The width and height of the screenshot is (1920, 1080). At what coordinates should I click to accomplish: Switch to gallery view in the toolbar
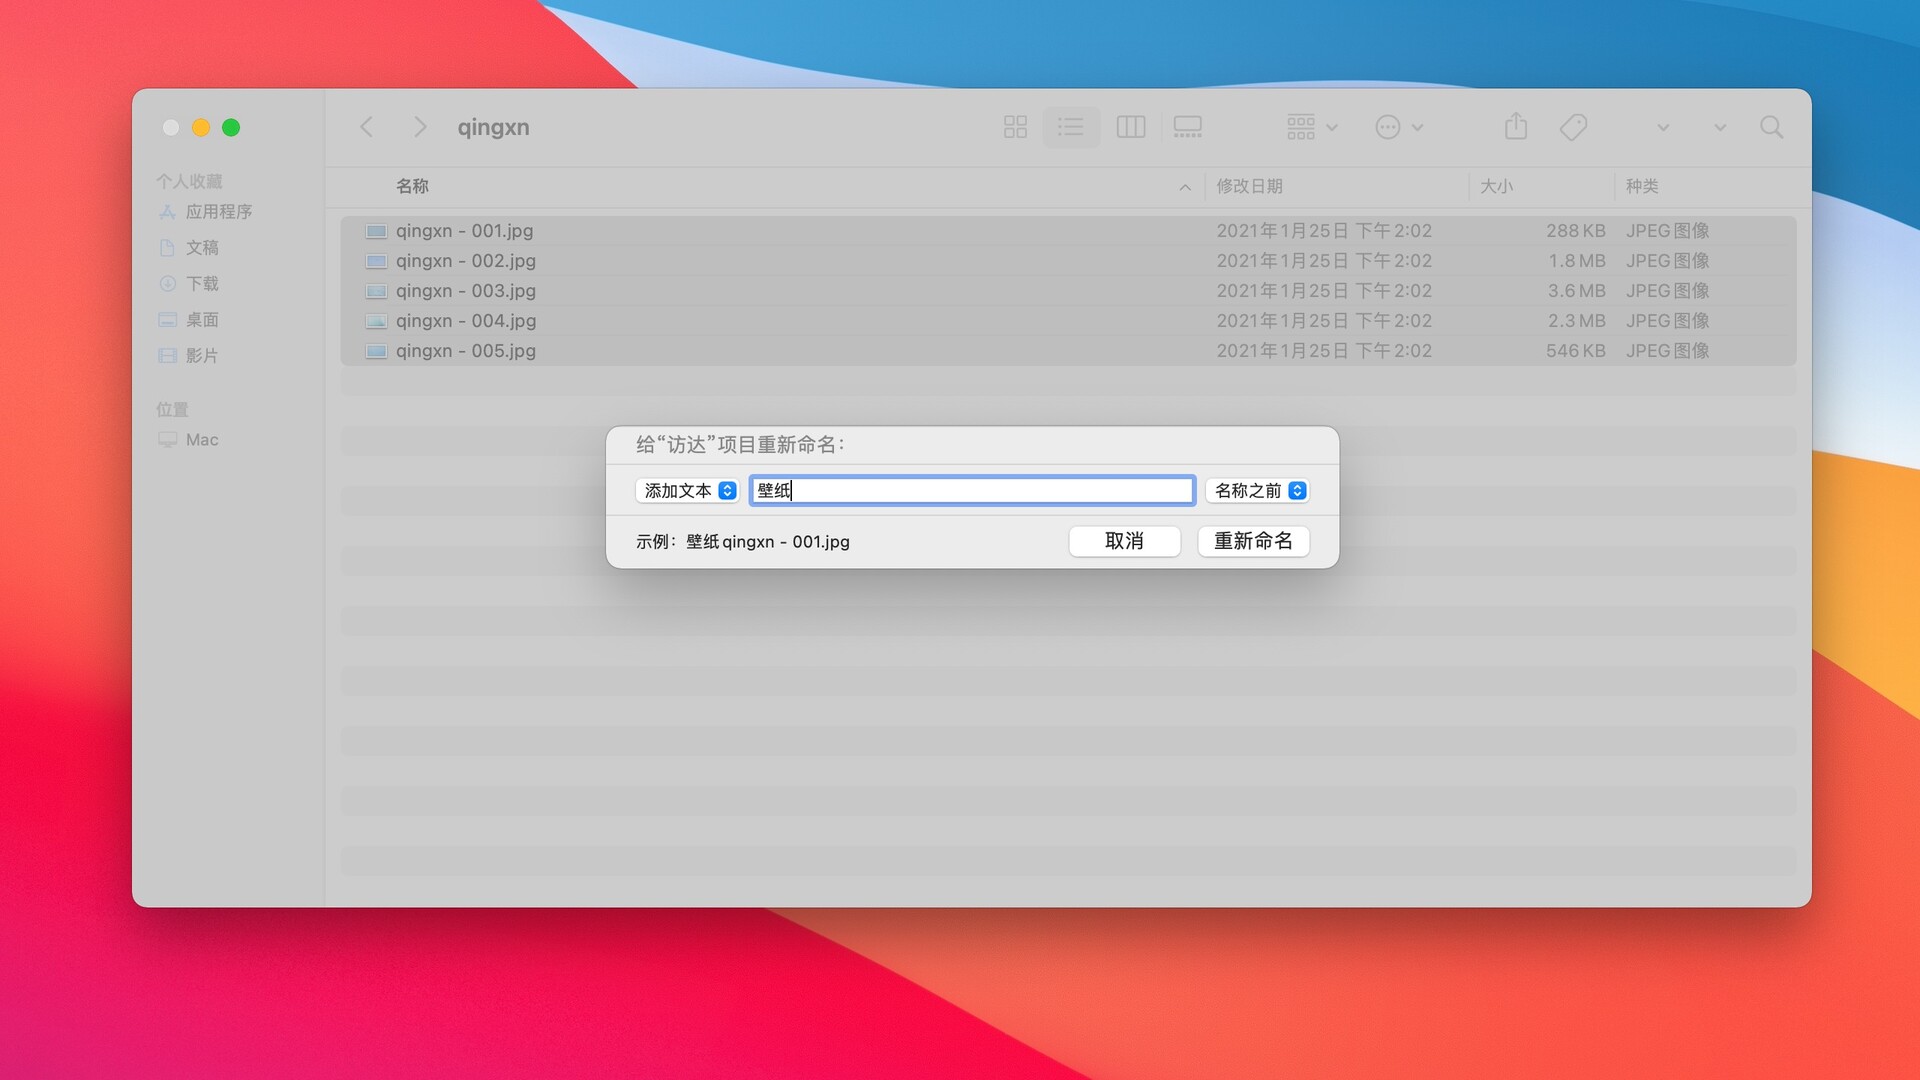1188,127
